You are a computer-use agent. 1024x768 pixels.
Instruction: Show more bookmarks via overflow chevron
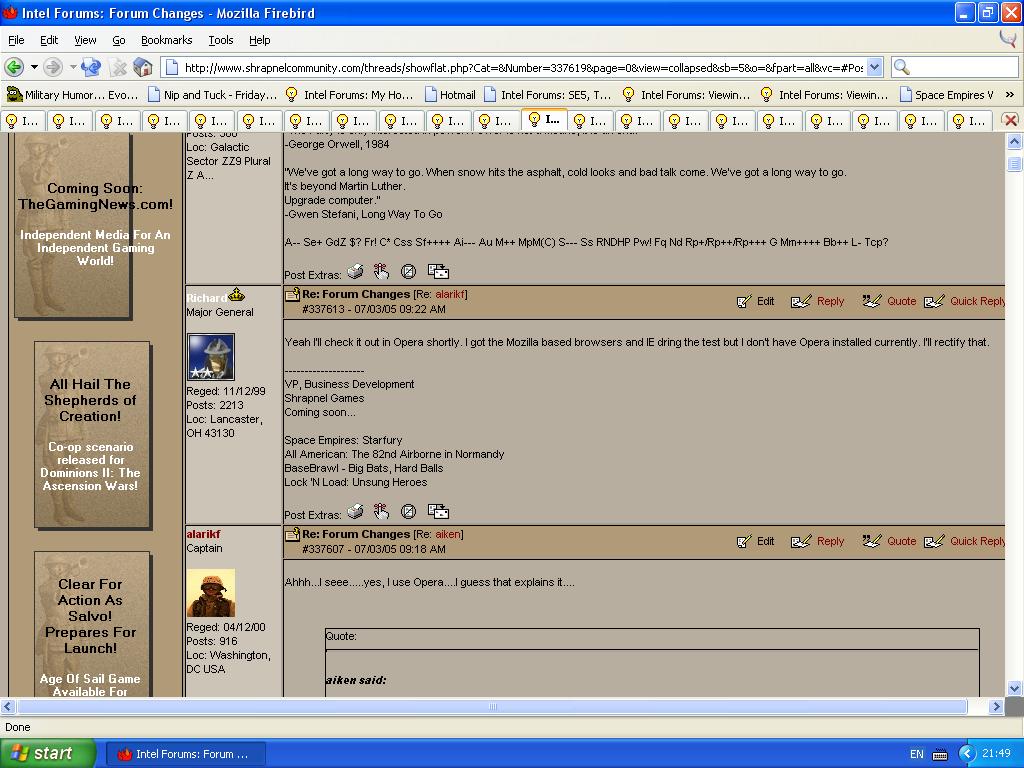point(1009,94)
